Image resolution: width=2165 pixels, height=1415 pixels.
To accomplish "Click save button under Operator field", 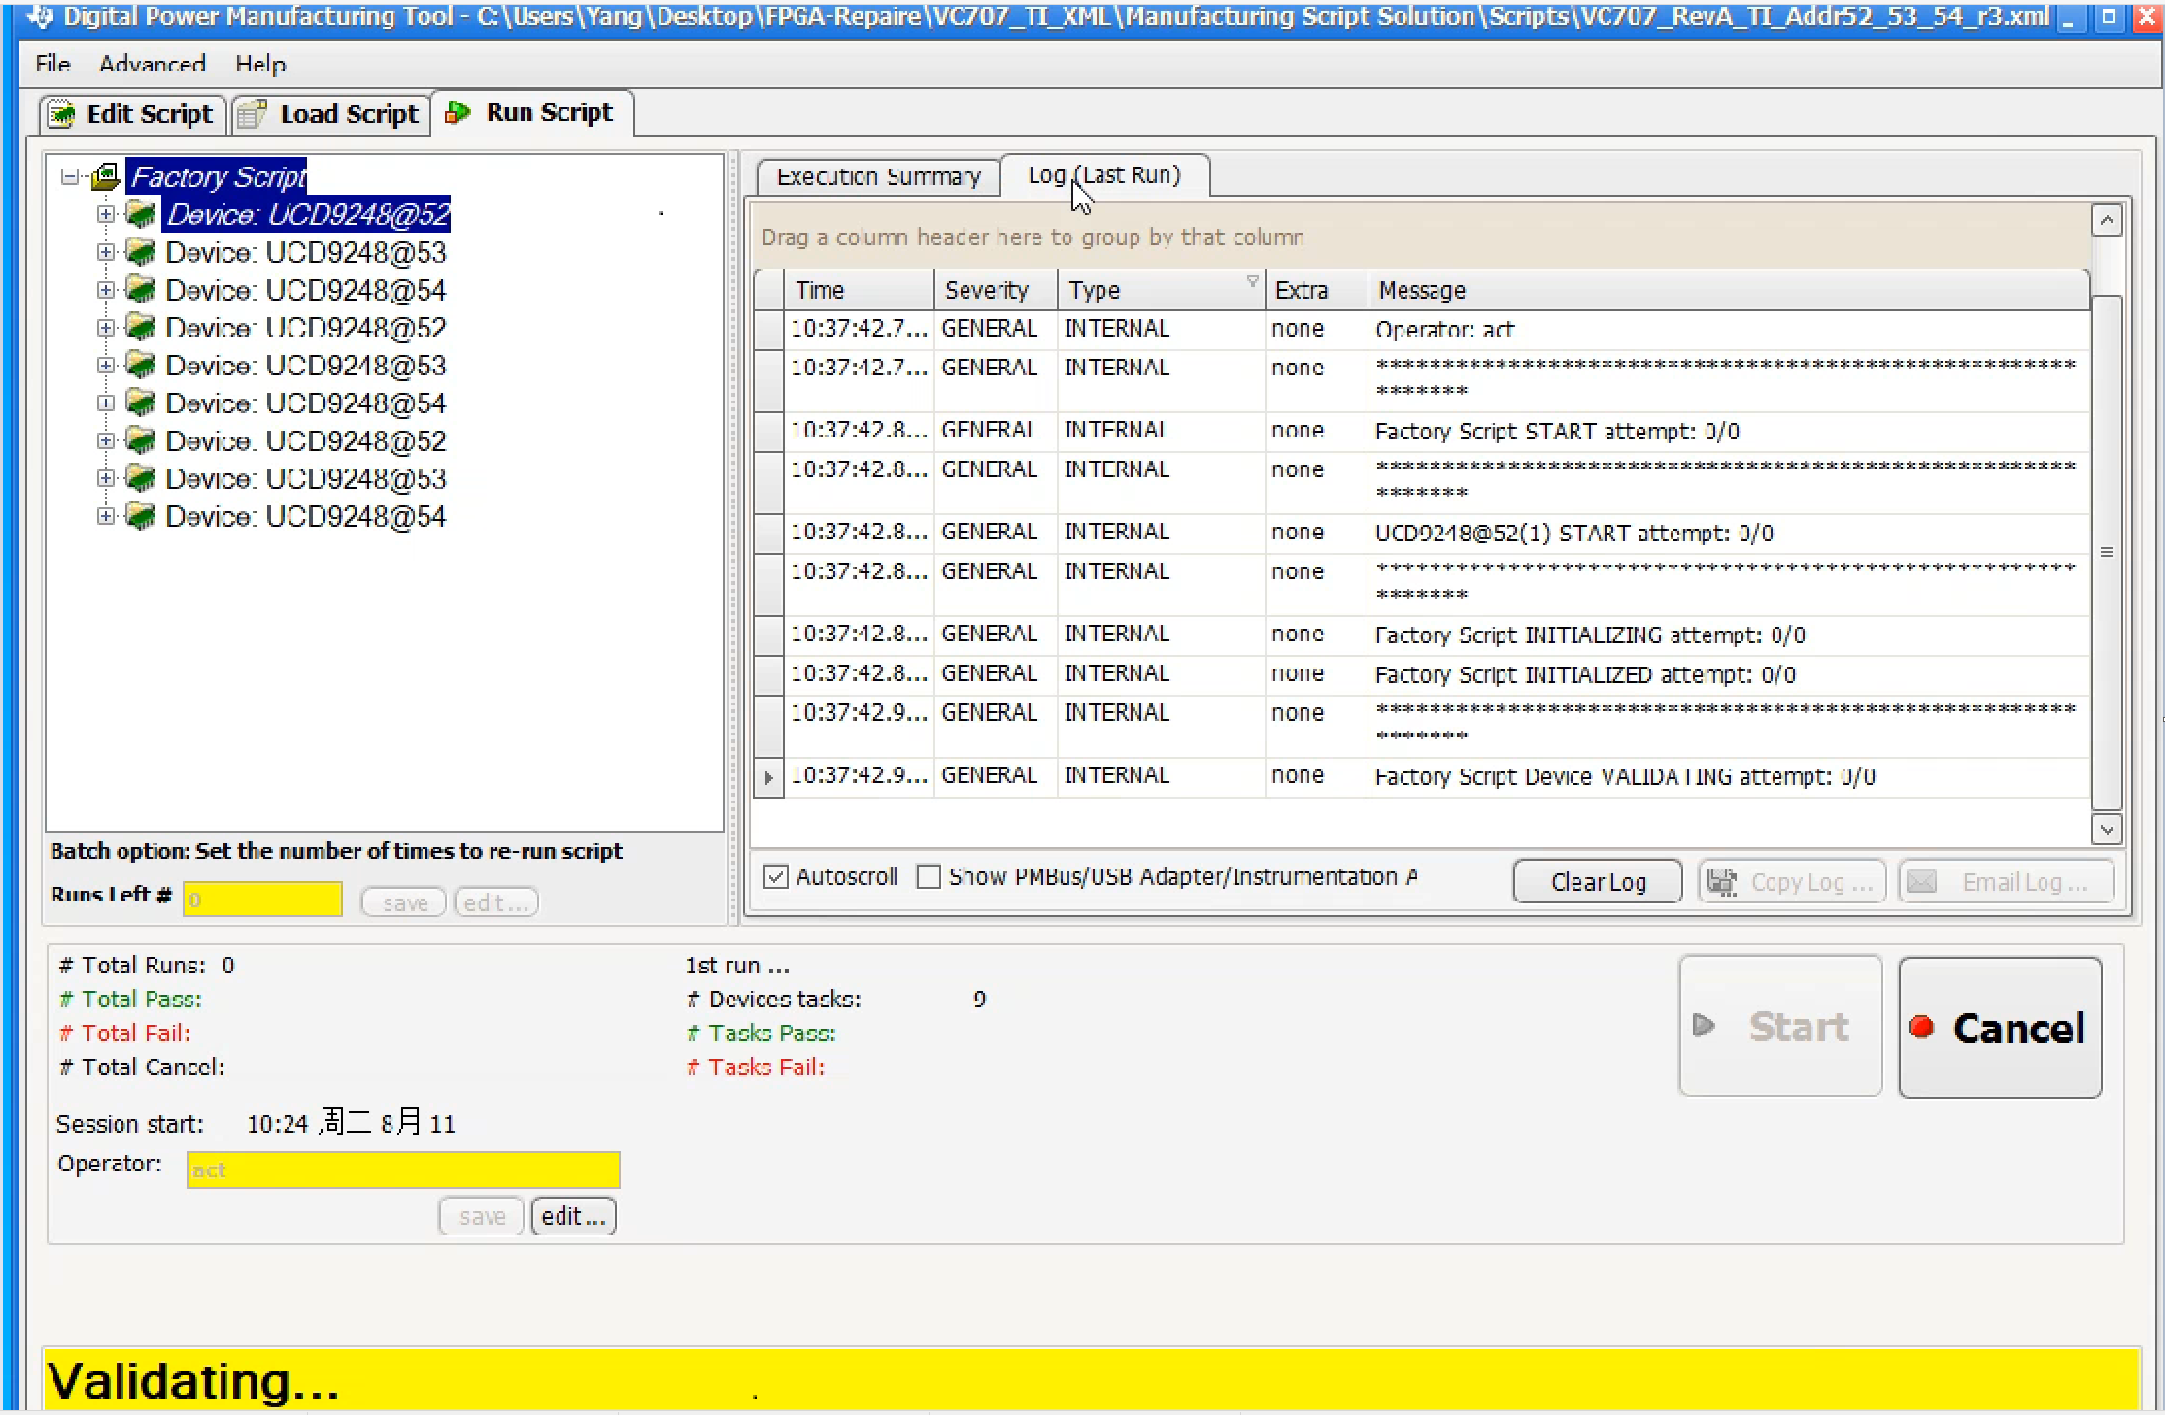I will (481, 1217).
